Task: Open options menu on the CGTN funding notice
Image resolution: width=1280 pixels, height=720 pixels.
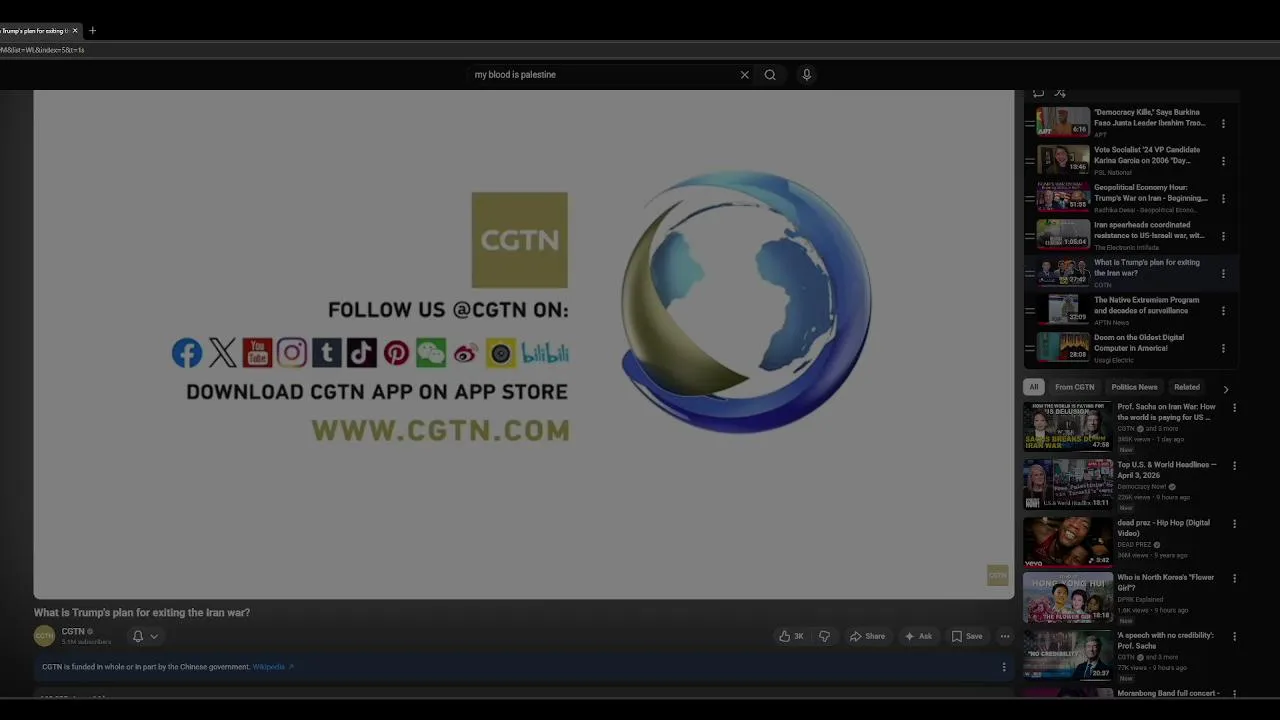Action: click(x=1004, y=667)
